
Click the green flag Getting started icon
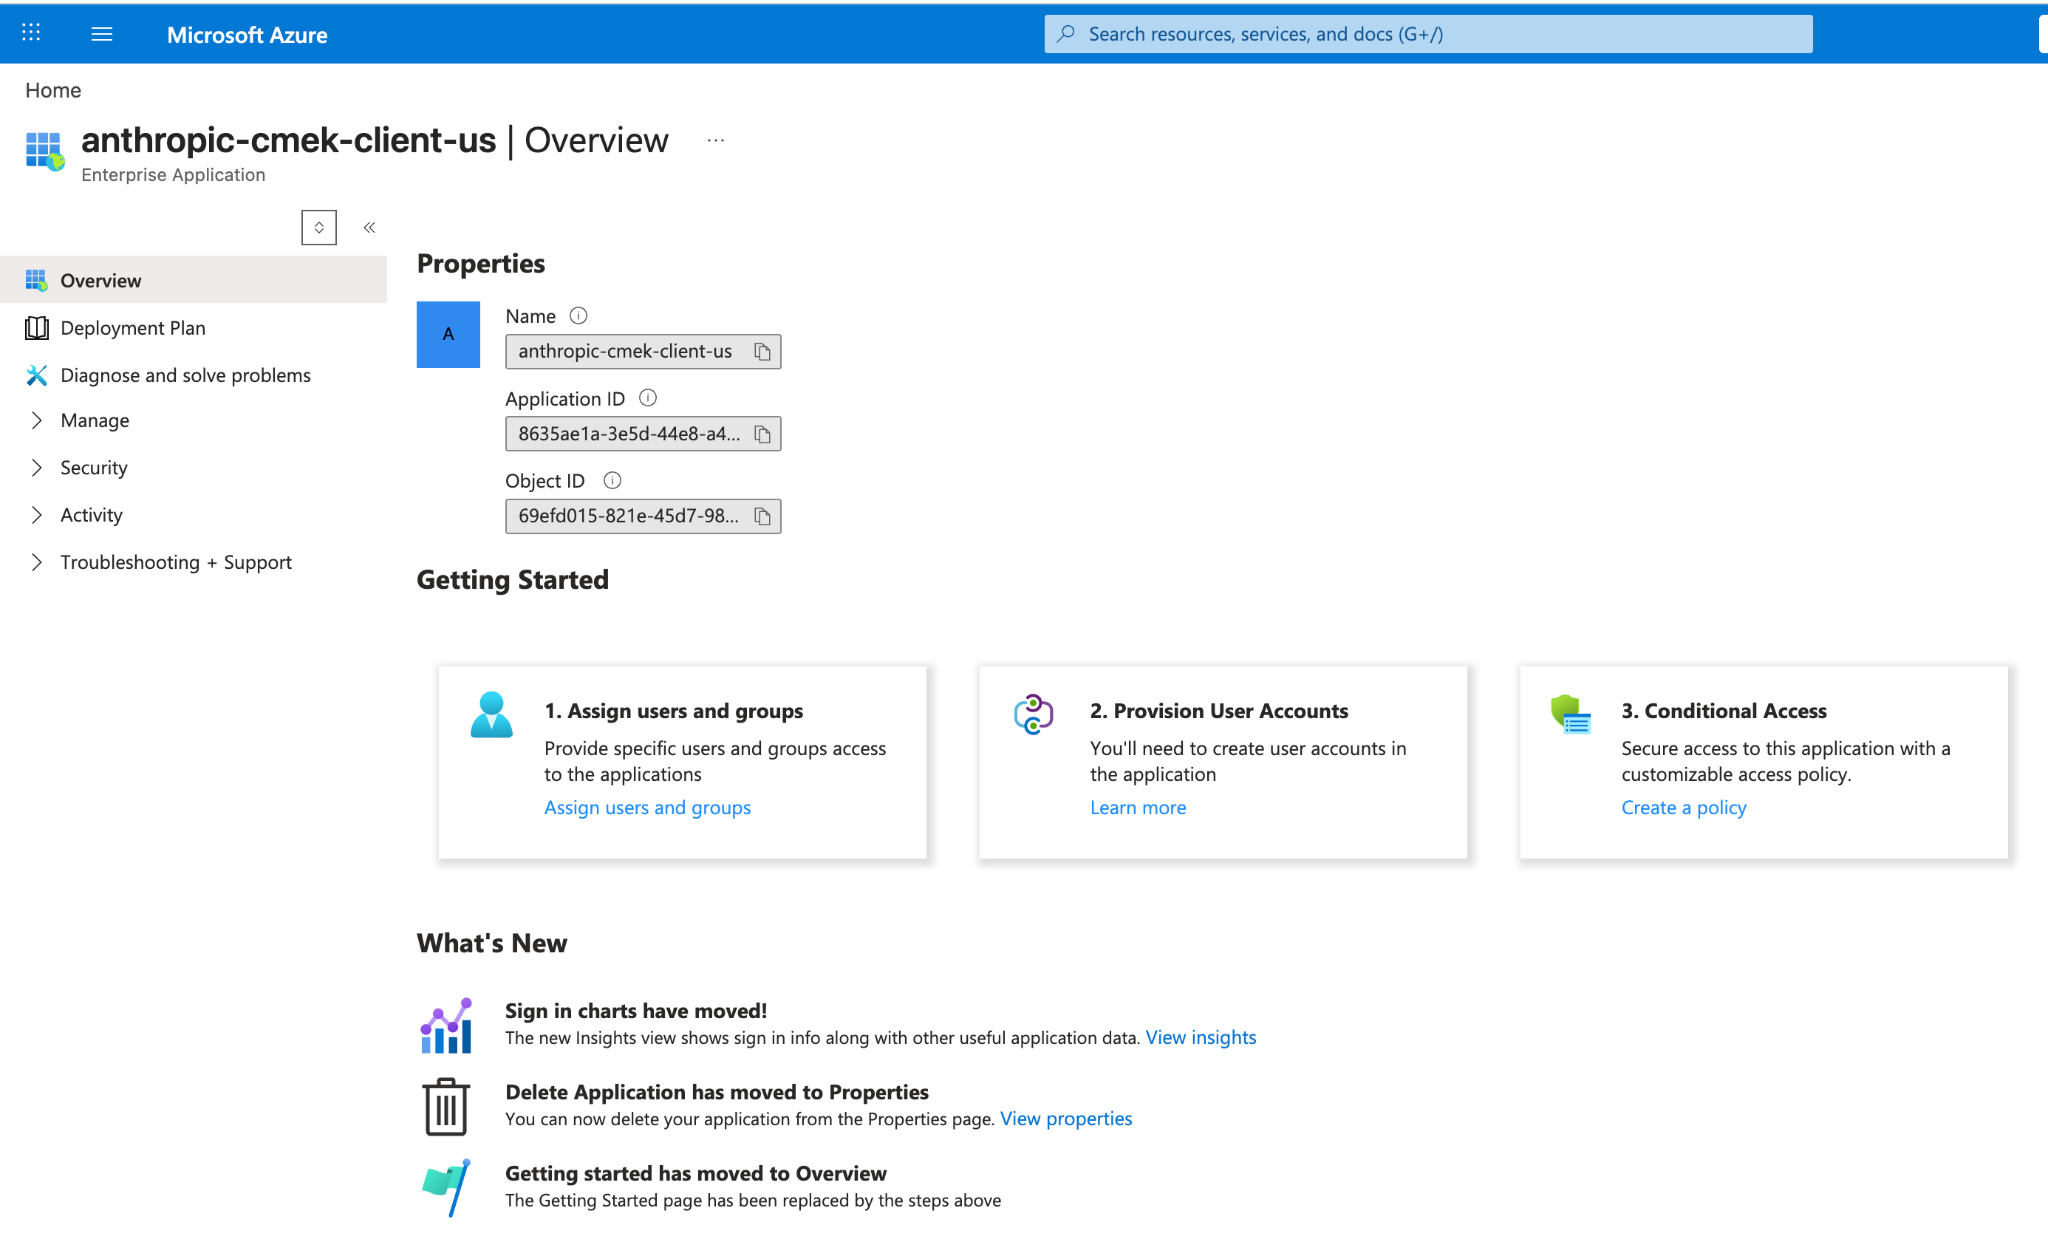pos(446,1187)
